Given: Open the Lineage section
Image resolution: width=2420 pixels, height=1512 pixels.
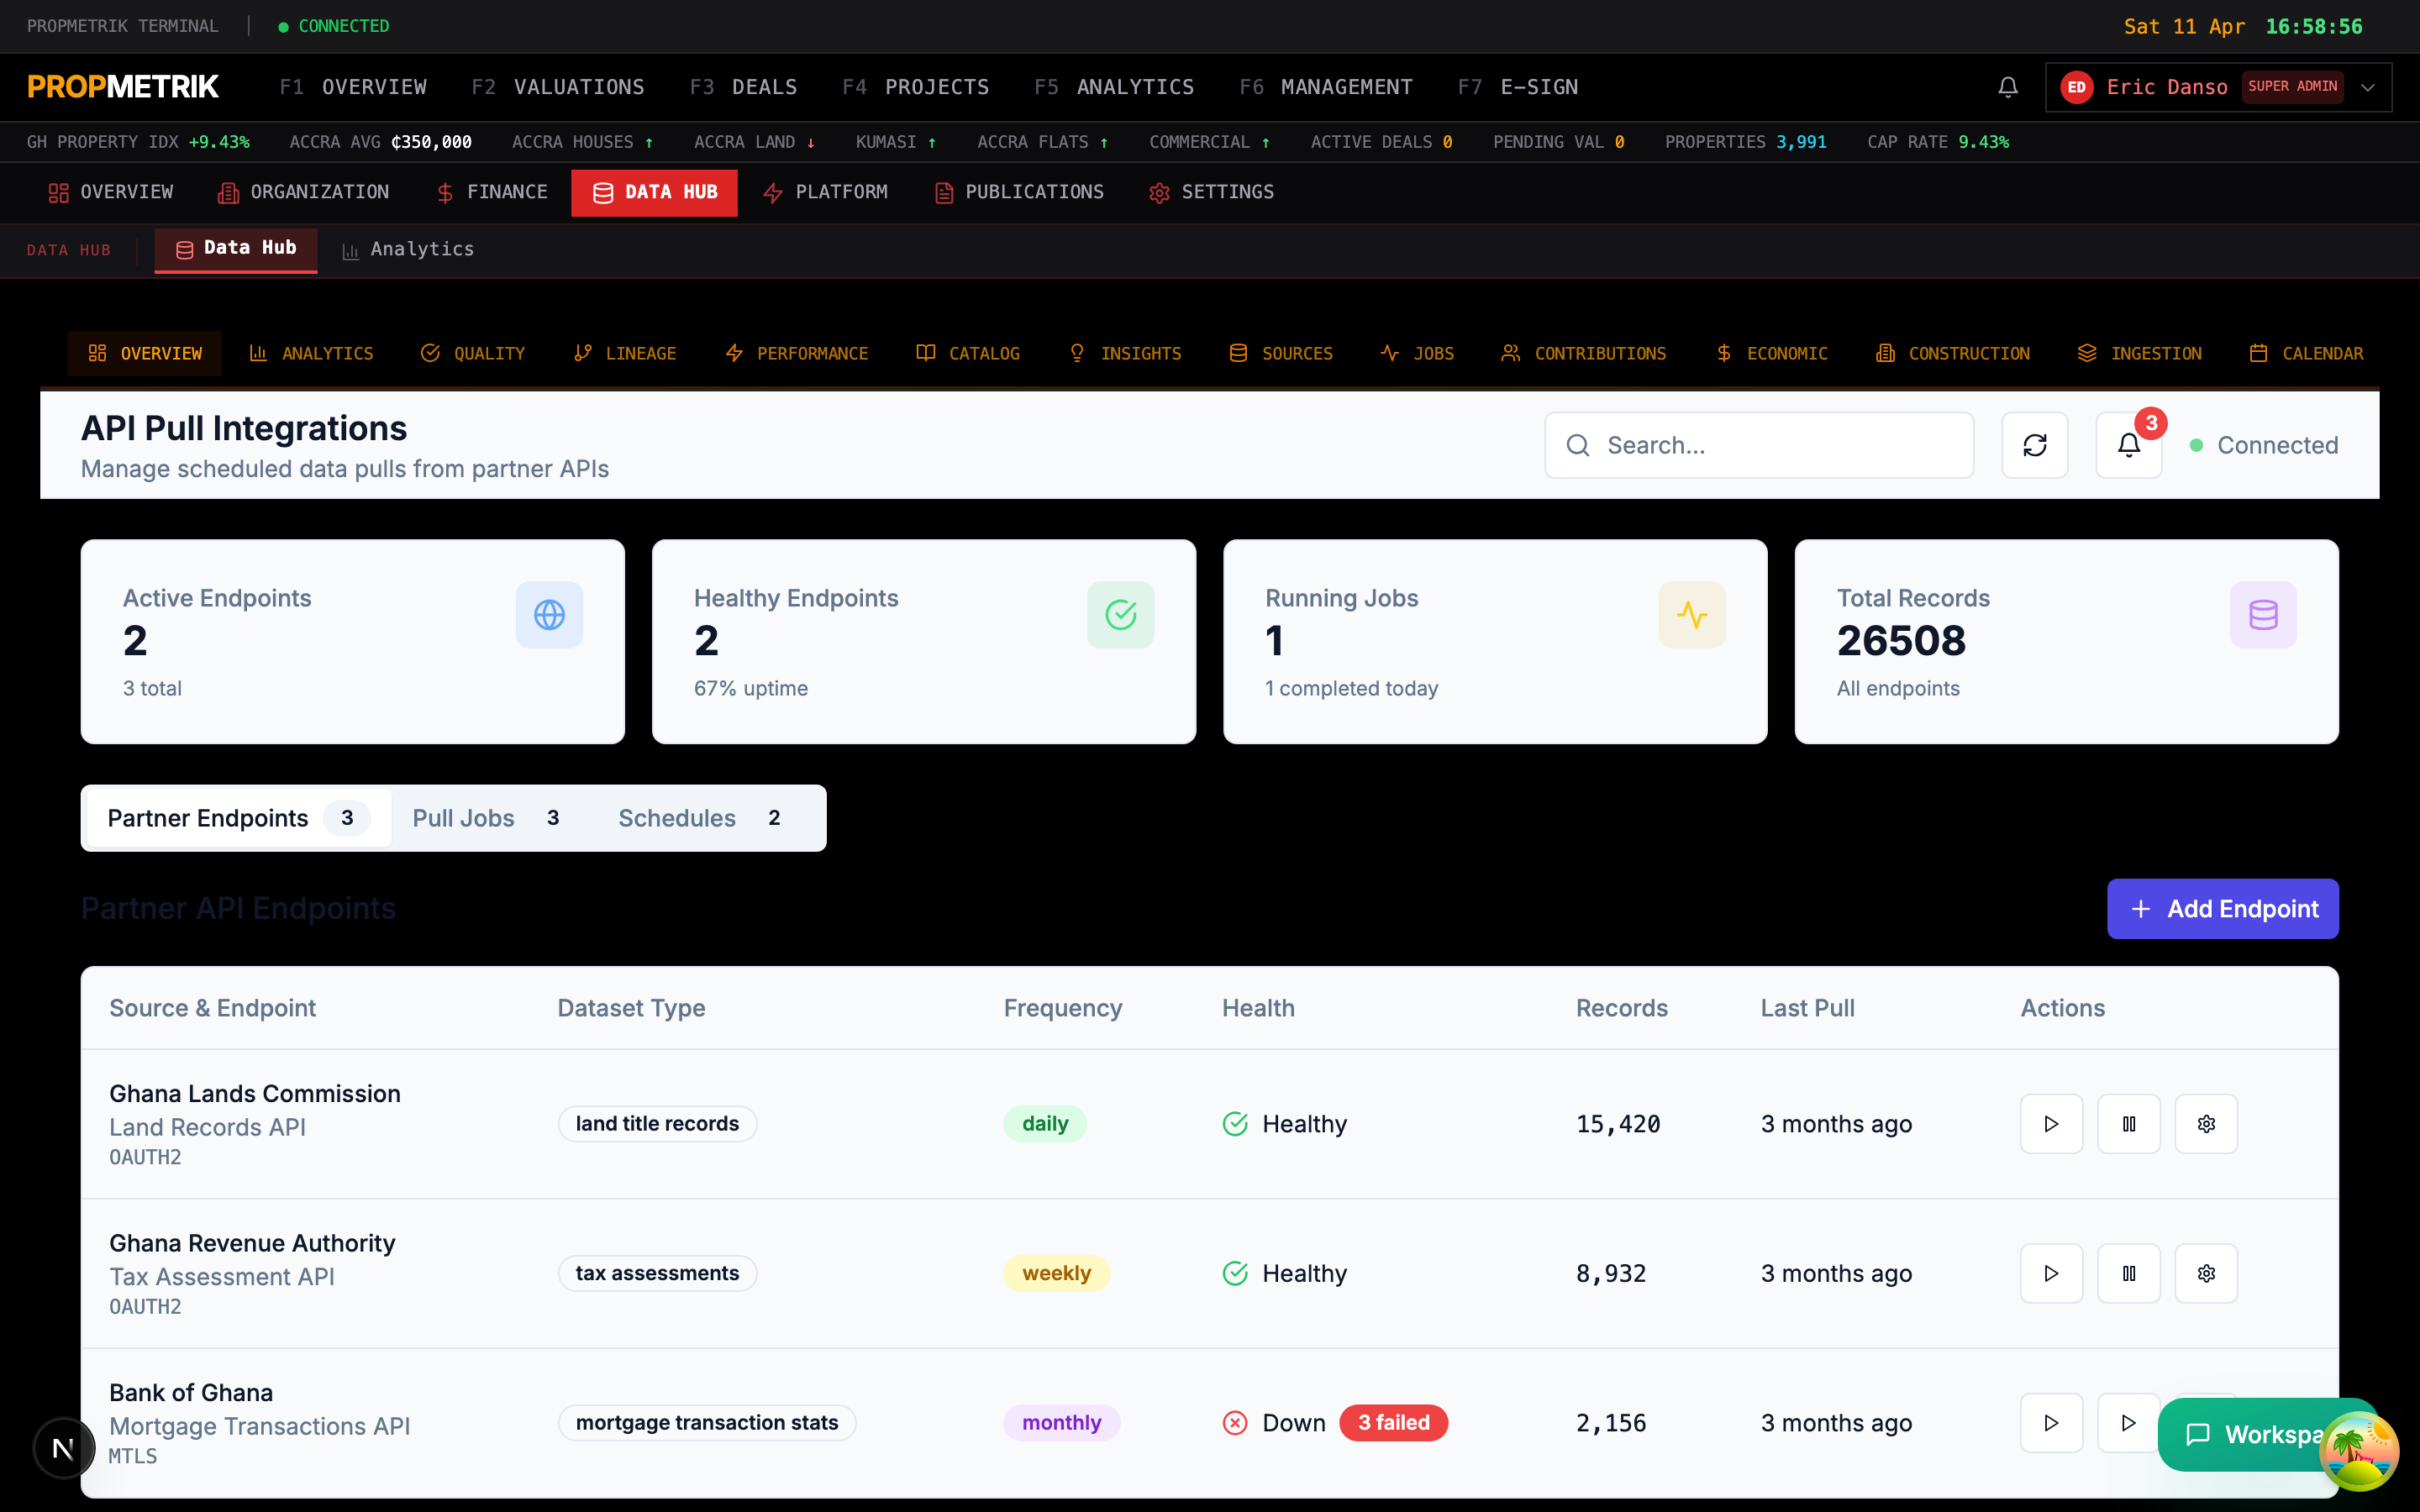Looking at the screenshot, I should 625,353.
